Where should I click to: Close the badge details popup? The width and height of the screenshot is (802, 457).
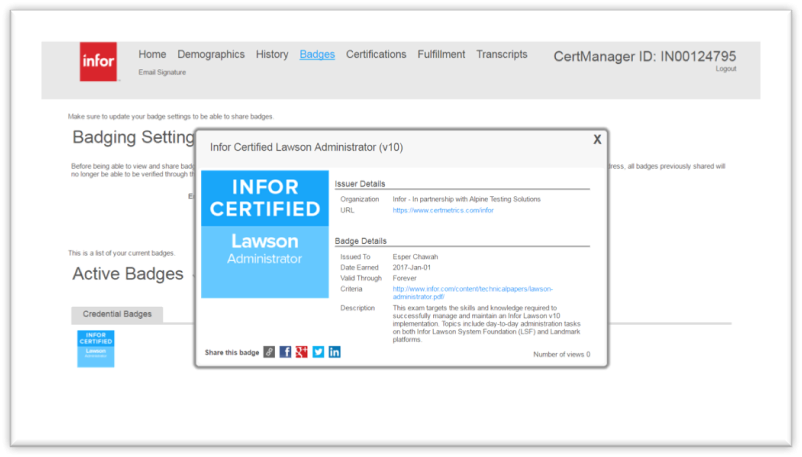click(597, 140)
